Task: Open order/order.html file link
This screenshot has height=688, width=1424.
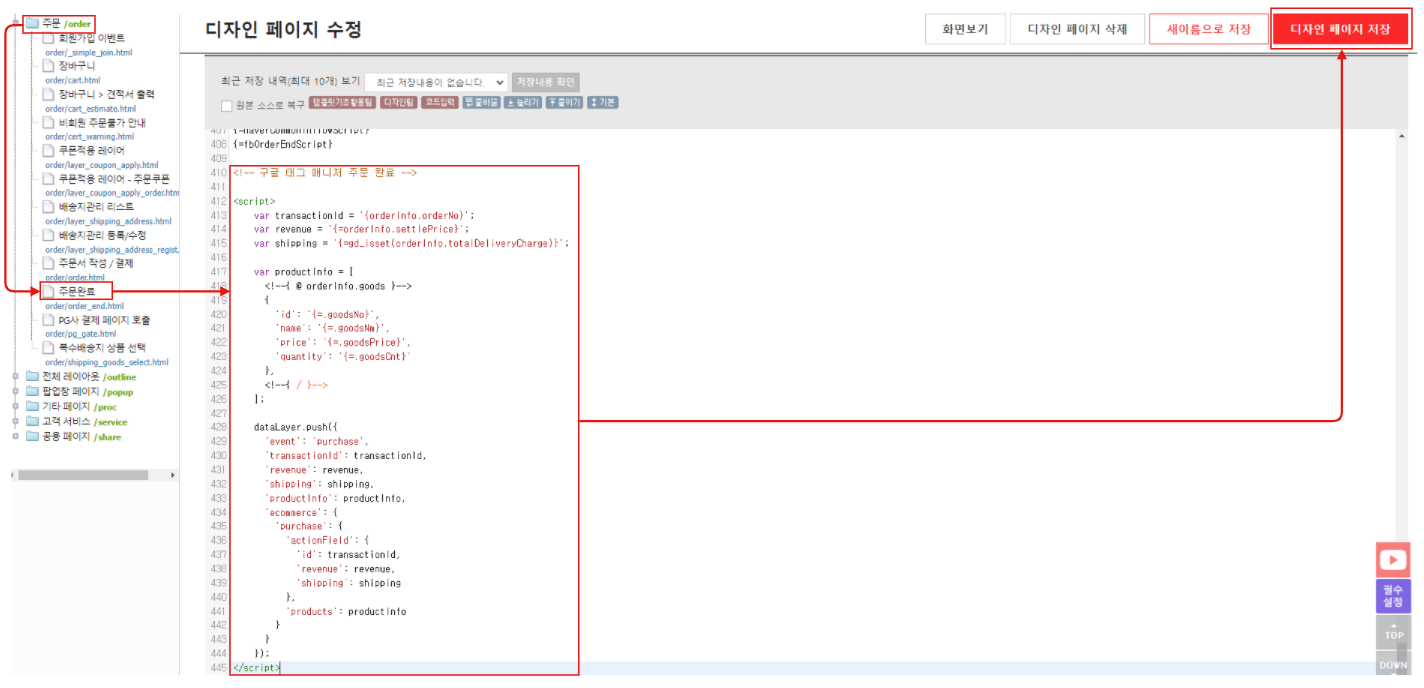Action: tap(75, 277)
